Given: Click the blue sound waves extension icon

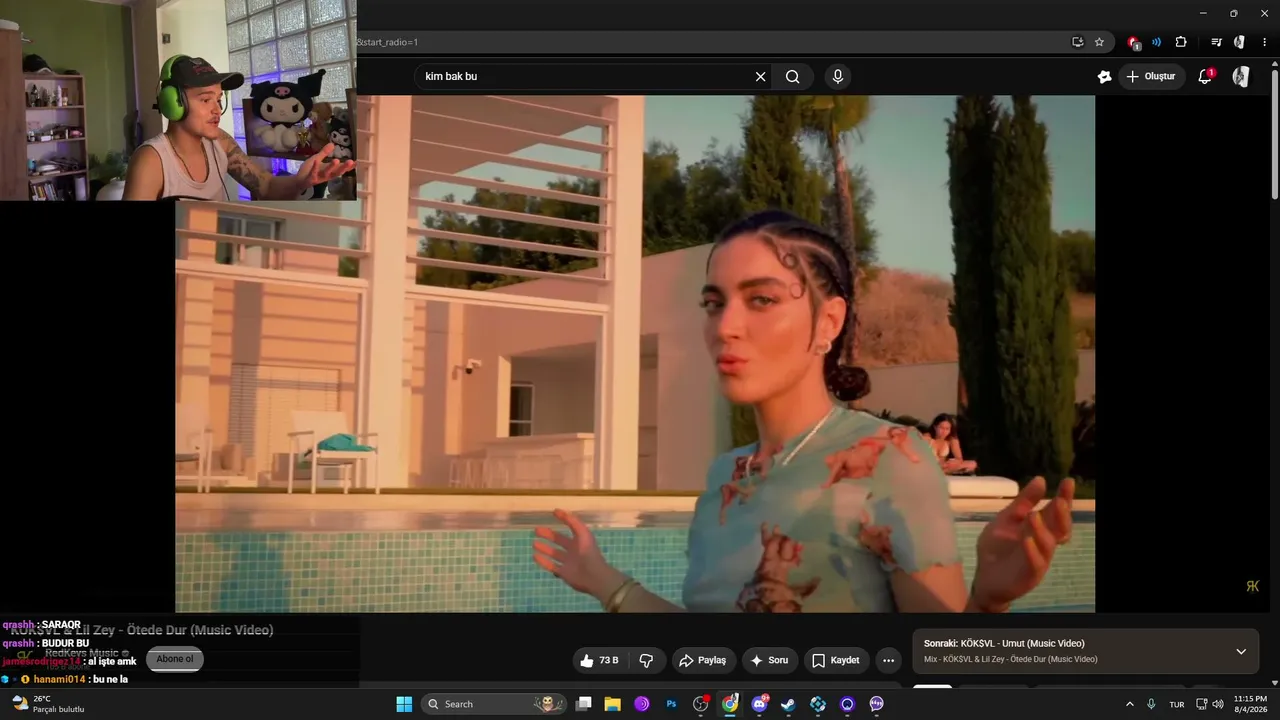Looking at the screenshot, I should point(1156,42).
